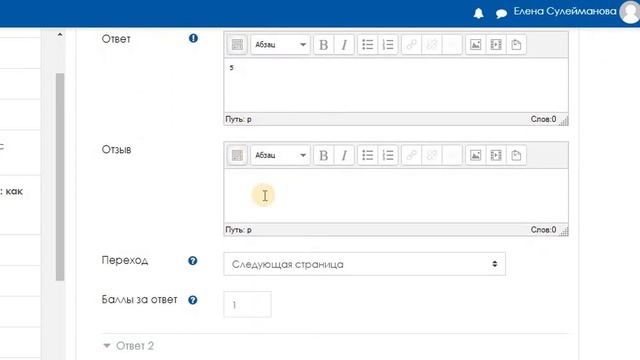Image resolution: width=640 pixels, height=360 pixels.
Task: Insert numbered list in the Отзыв editor
Action: click(388, 155)
